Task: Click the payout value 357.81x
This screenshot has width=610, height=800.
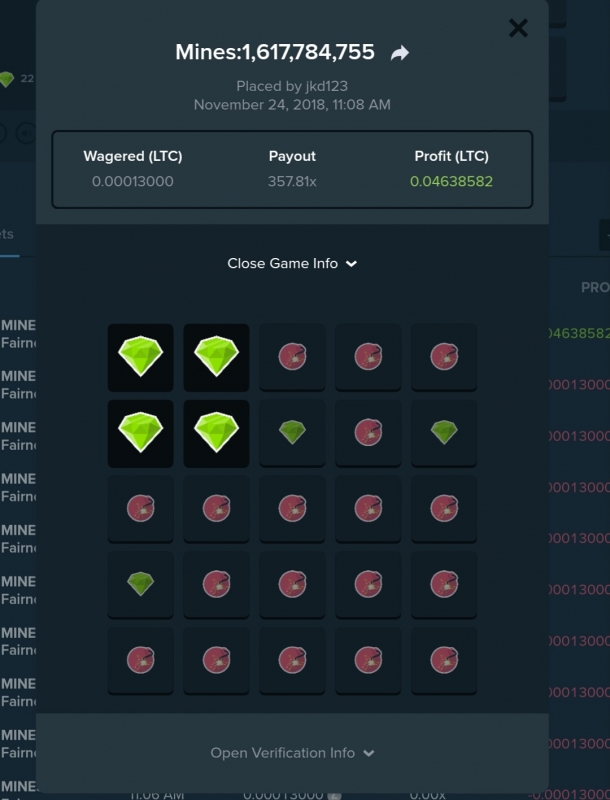Action: click(292, 181)
